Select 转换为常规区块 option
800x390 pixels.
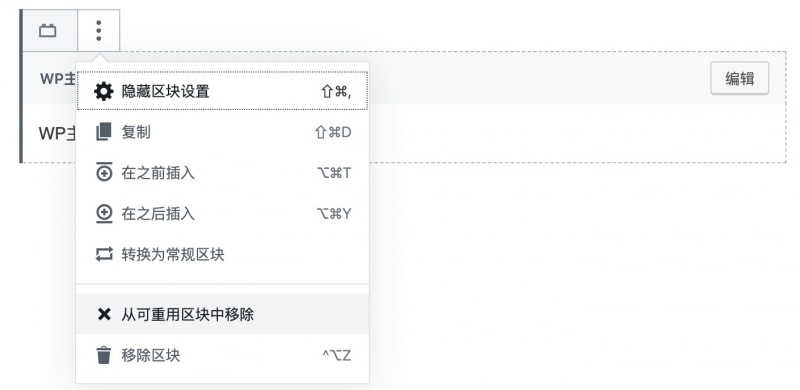(x=222, y=254)
